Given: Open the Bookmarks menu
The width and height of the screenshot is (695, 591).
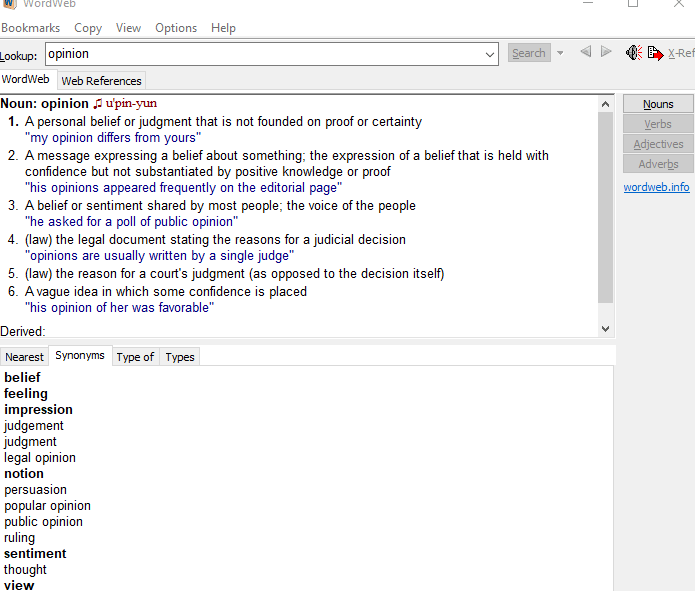Looking at the screenshot, I should tap(30, 28).
